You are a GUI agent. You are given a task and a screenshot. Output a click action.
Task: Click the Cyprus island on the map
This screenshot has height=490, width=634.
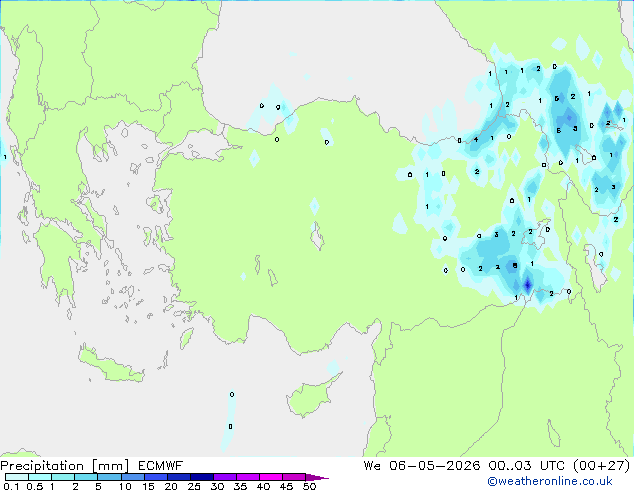tap(312, 396)
